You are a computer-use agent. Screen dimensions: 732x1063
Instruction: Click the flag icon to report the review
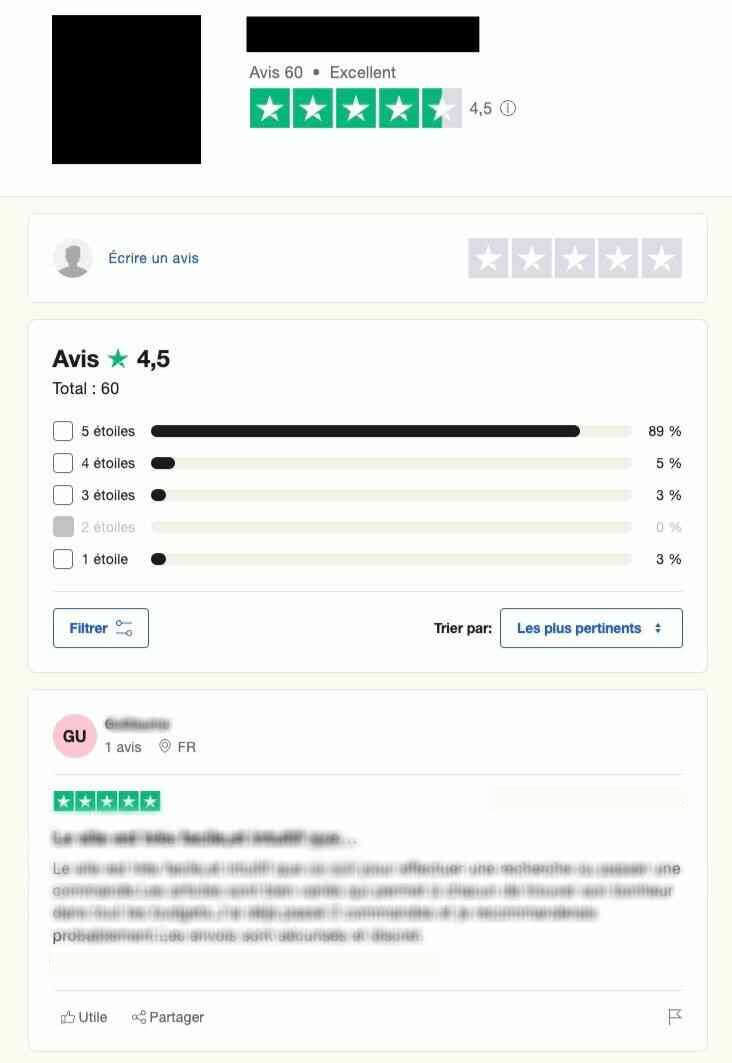674,1016
